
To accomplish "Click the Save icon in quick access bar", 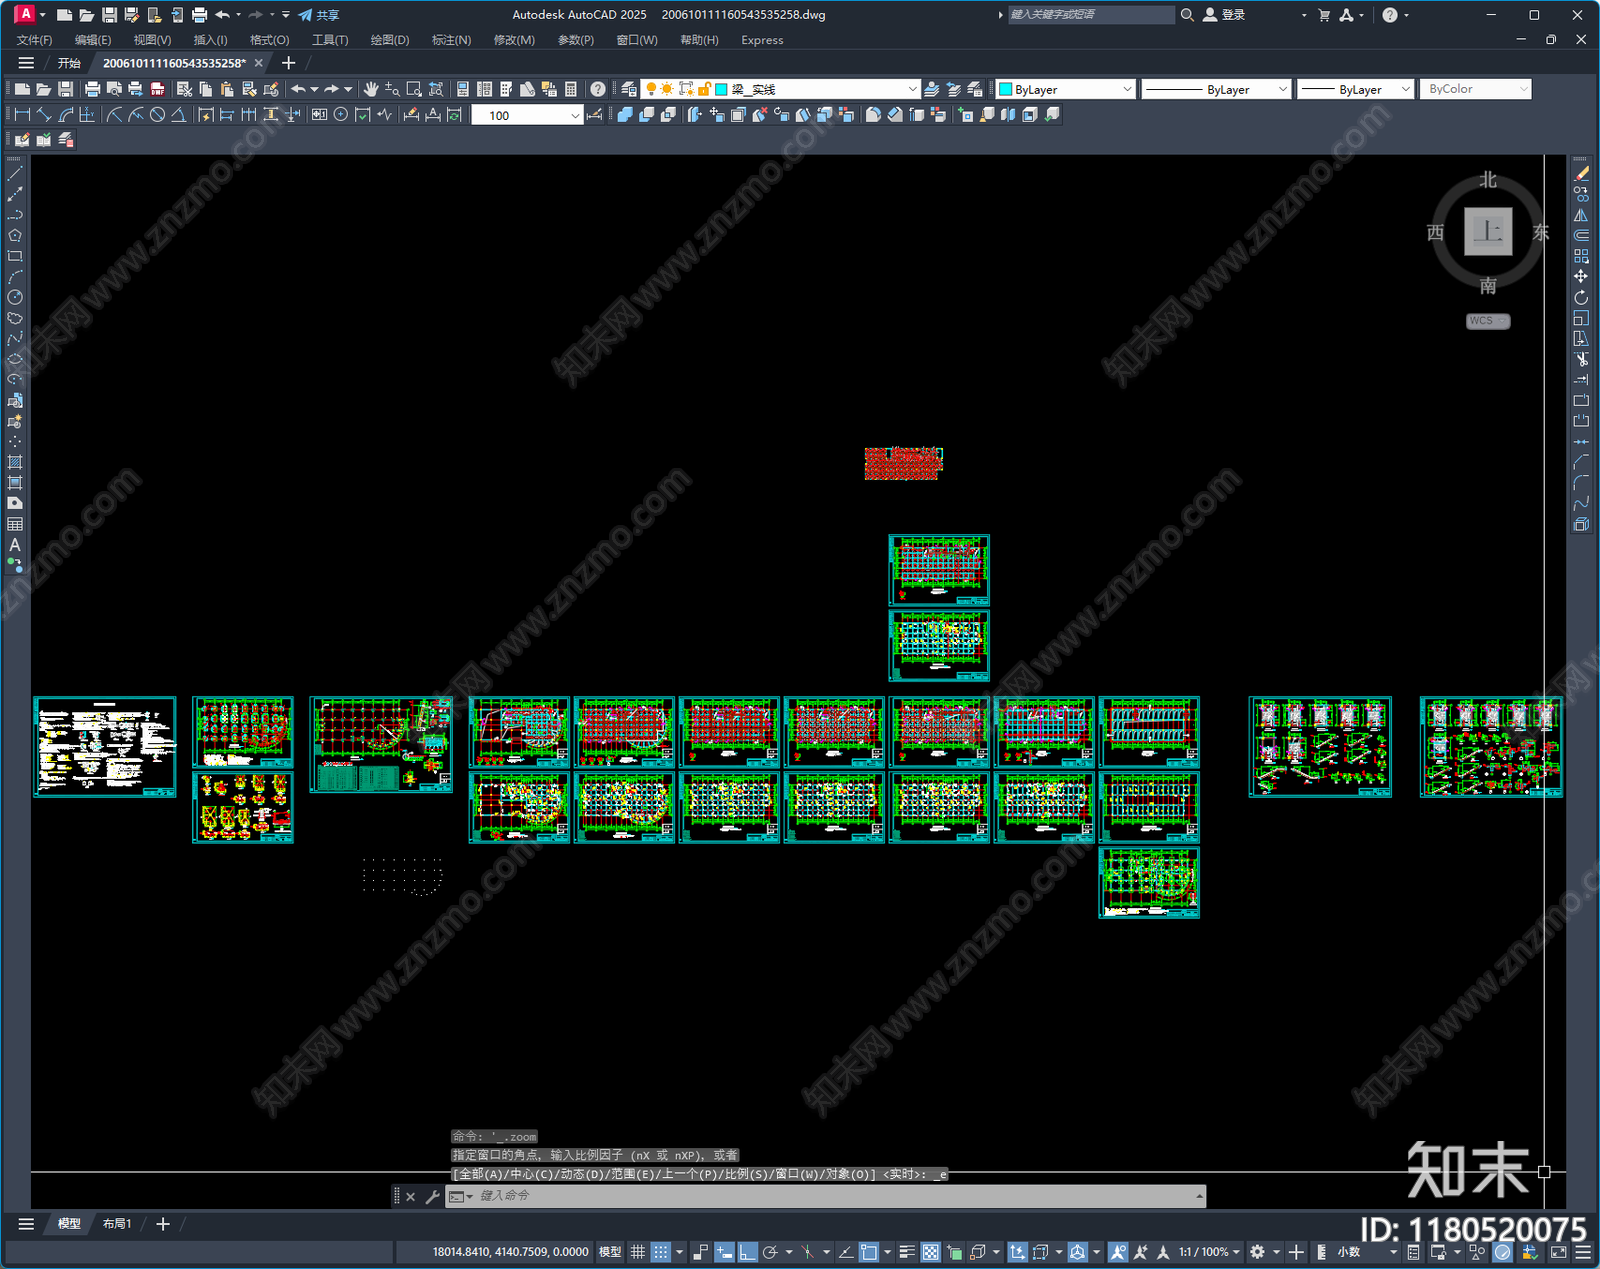I will (x=109, y=15).
